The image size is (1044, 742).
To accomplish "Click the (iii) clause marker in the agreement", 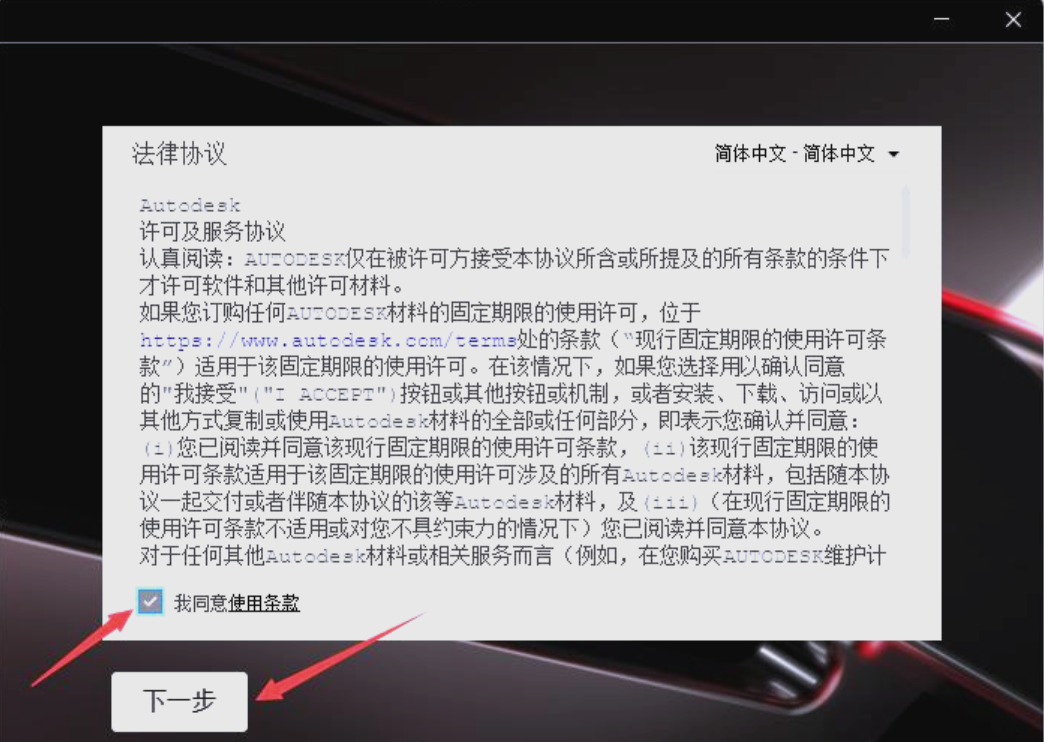I will (670, 502).
